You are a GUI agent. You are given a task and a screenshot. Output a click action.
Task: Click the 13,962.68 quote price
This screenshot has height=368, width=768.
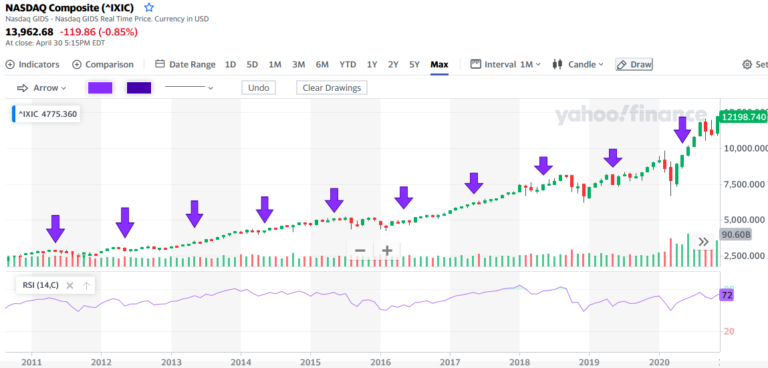29,32
